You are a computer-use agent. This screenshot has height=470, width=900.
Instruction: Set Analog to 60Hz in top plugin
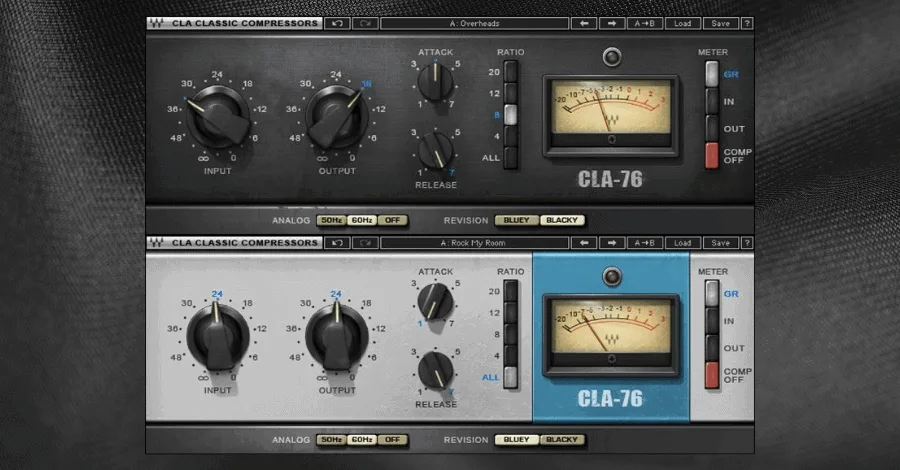pos(362,220)
